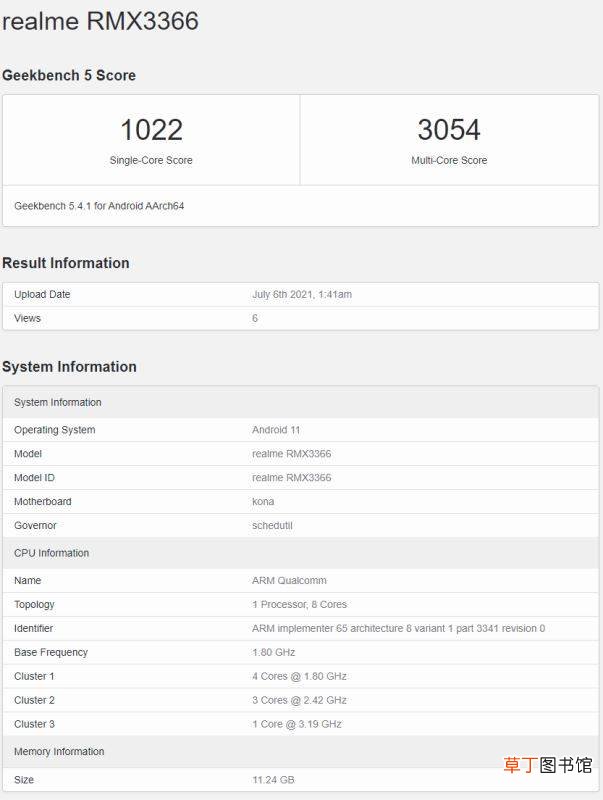Screen dimensions: 603x800
Task: Select the '1 Core @ 3.19 GHz' value
Action: click(x=297, y=724)
